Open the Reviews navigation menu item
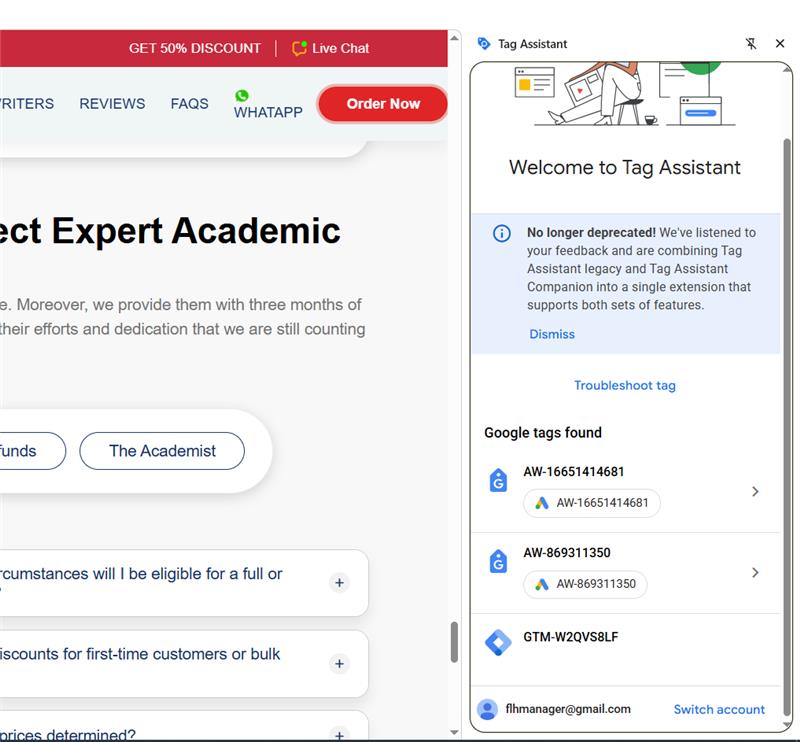The height and width of the screenshot is (742, 800). pos(112,104)
